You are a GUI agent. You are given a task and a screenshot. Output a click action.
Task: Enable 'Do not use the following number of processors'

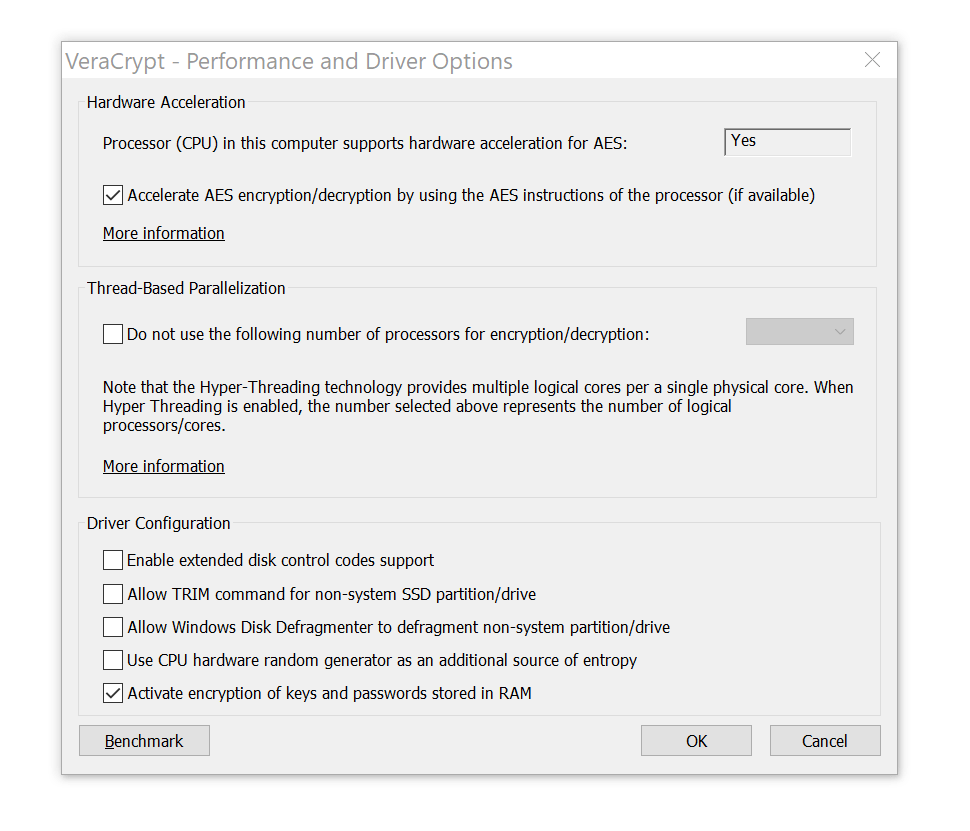tap(113, 334)
